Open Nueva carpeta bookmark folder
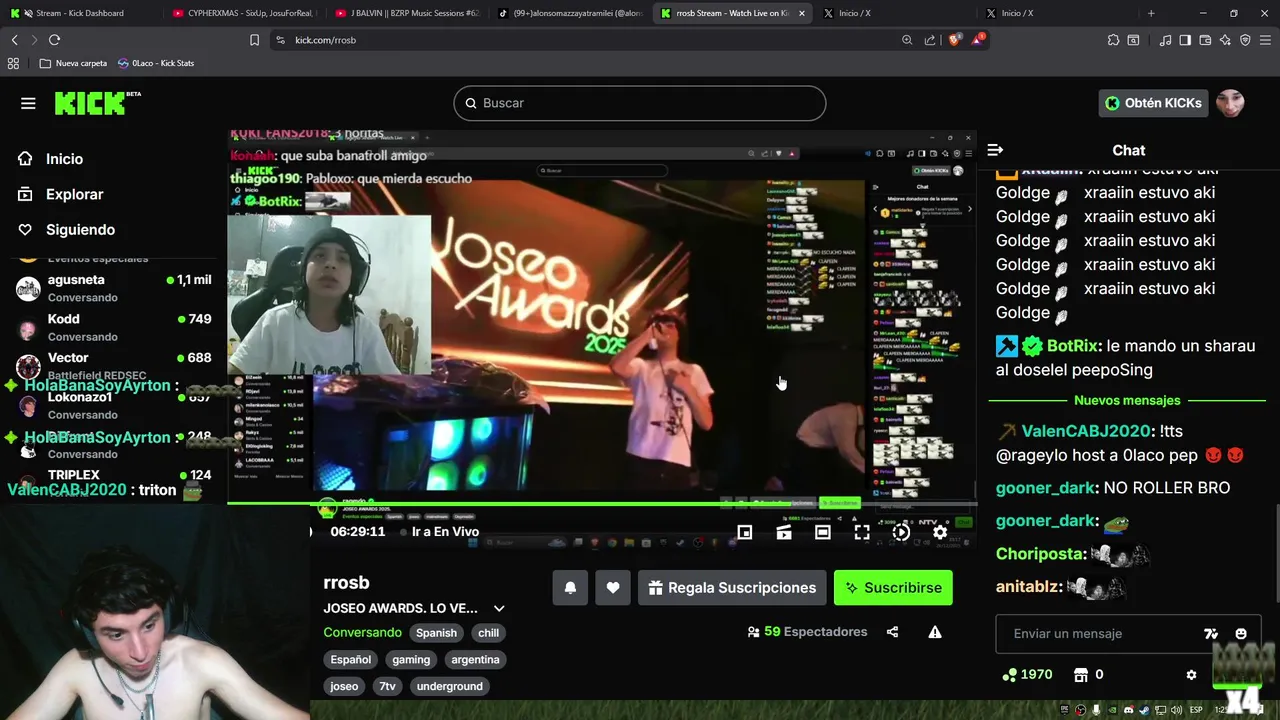This screenshot has width=1280, height=720. click(73, 63)
